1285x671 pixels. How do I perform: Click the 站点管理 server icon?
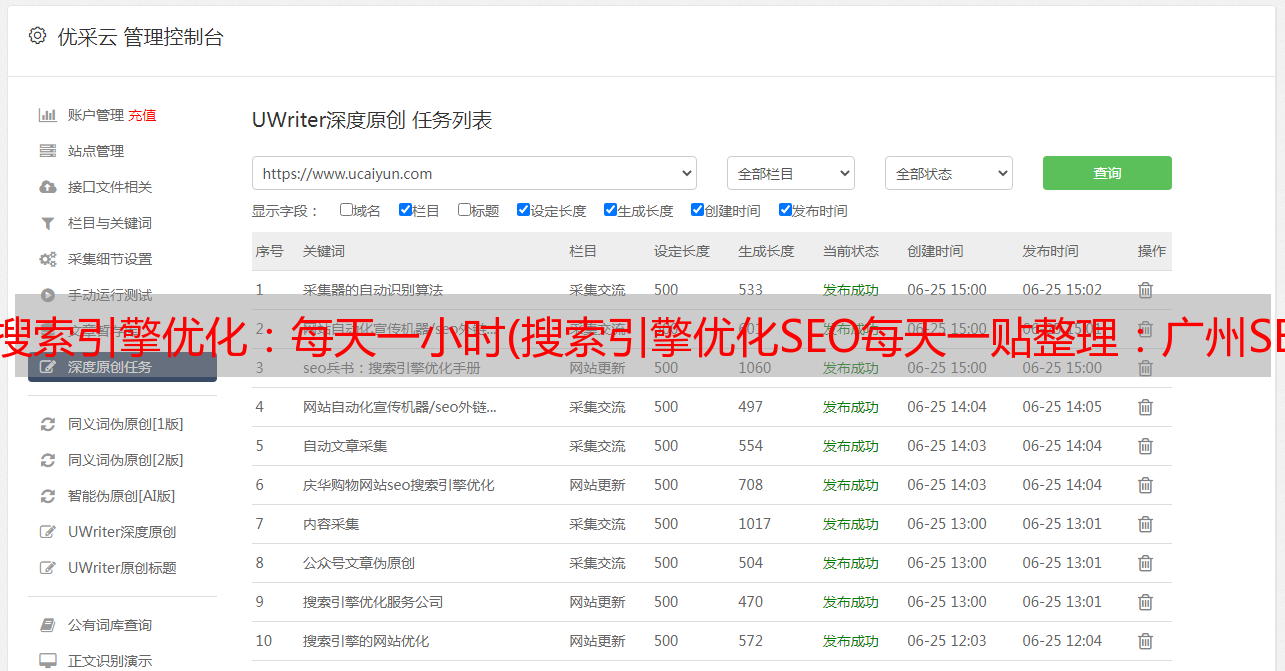coord(47,151)
